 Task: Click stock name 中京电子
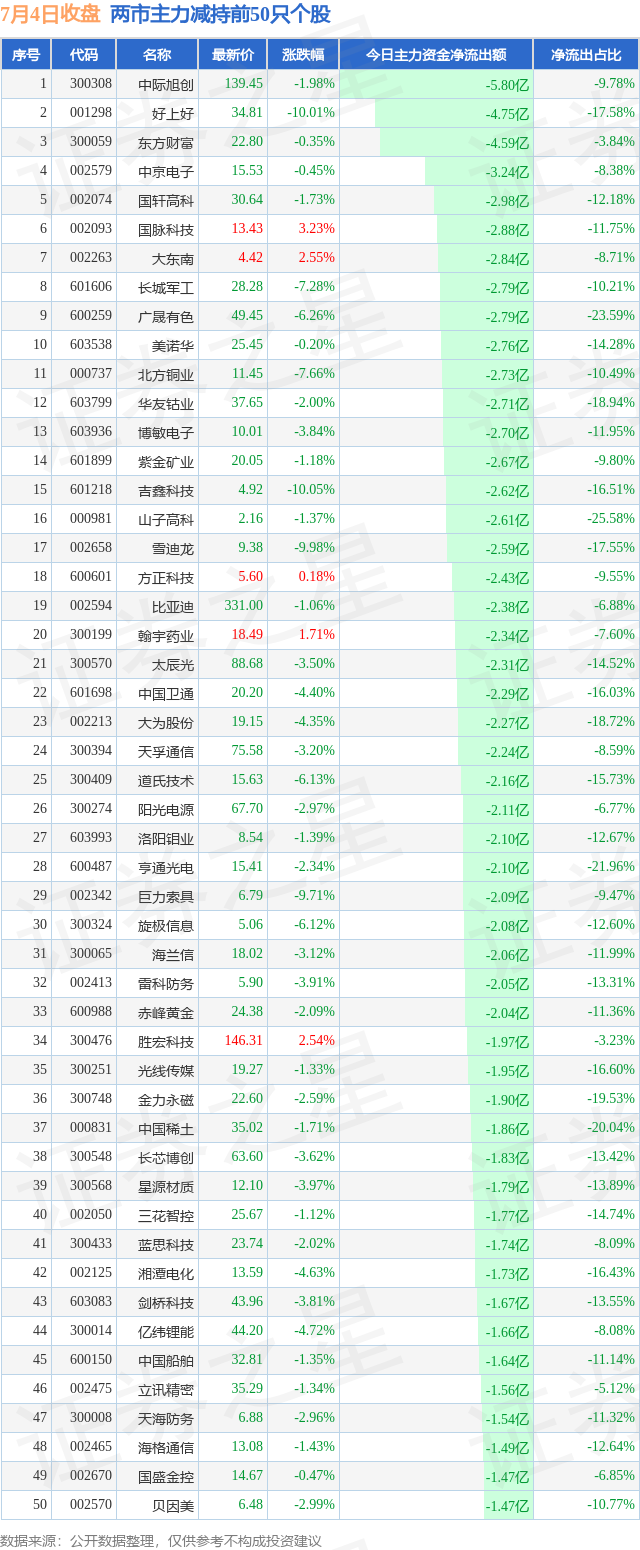[166, 171]
